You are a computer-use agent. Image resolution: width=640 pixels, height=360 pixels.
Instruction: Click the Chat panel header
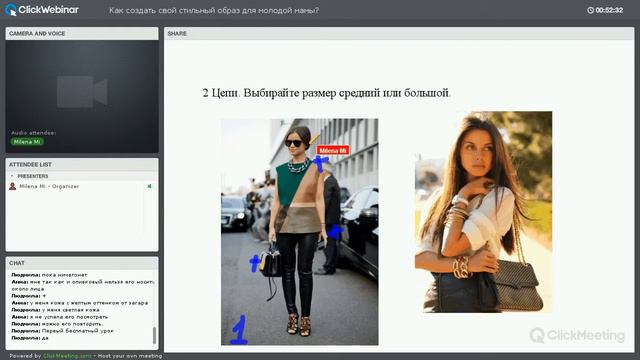[82, 263]
